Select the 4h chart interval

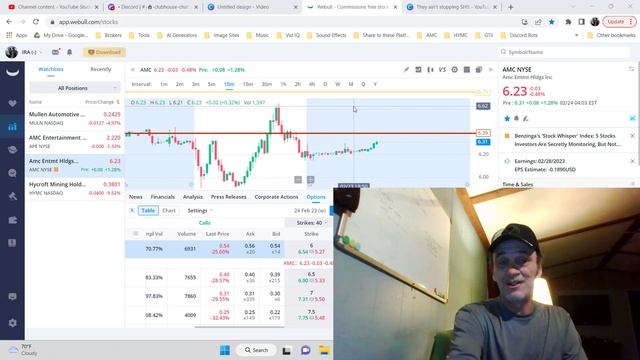click(x=312, y=84)
